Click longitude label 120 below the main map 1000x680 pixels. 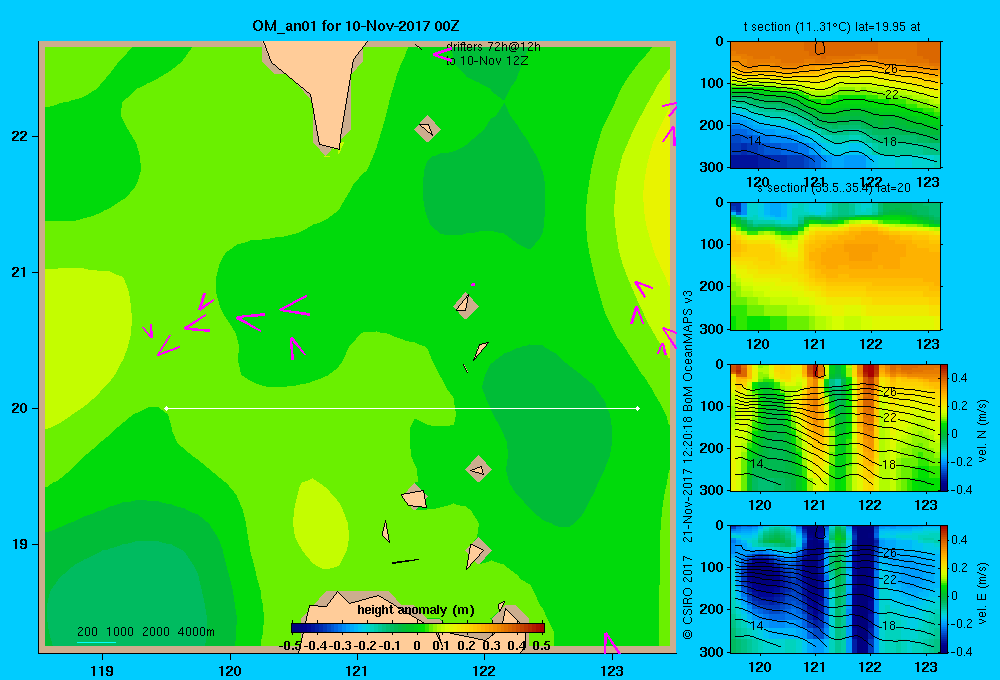pyautogui.click(x=230, y=670)
